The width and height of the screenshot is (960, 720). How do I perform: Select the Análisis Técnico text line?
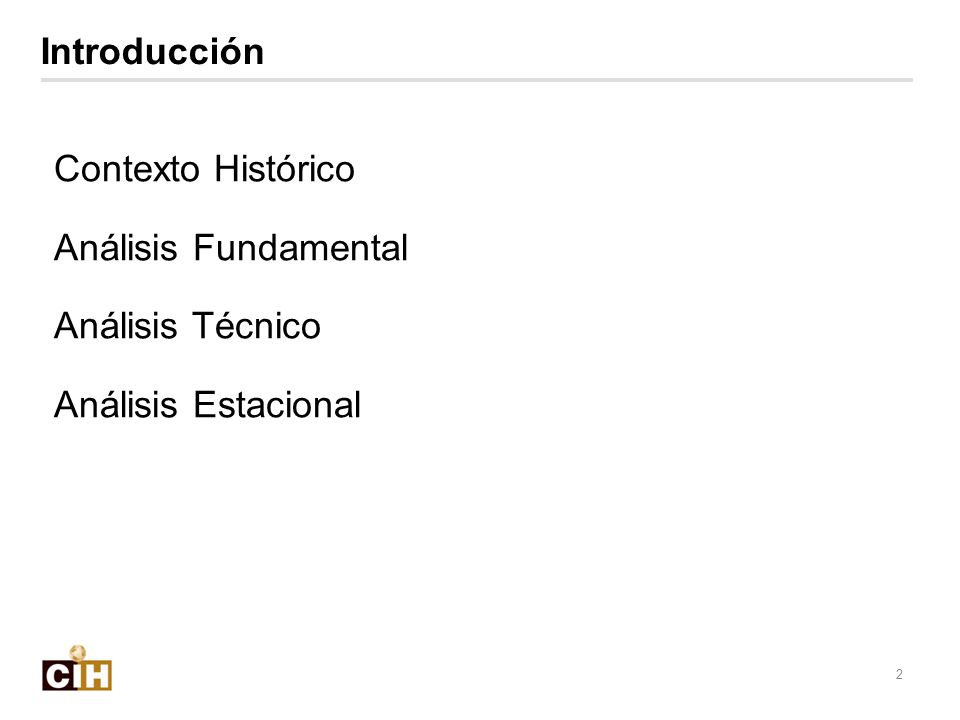click(187, 324)
